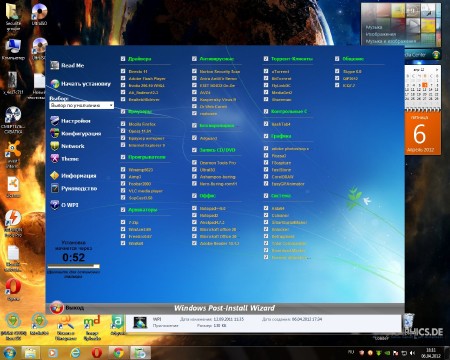Click Музыка in the Media Center gadget

click(374, 27)
